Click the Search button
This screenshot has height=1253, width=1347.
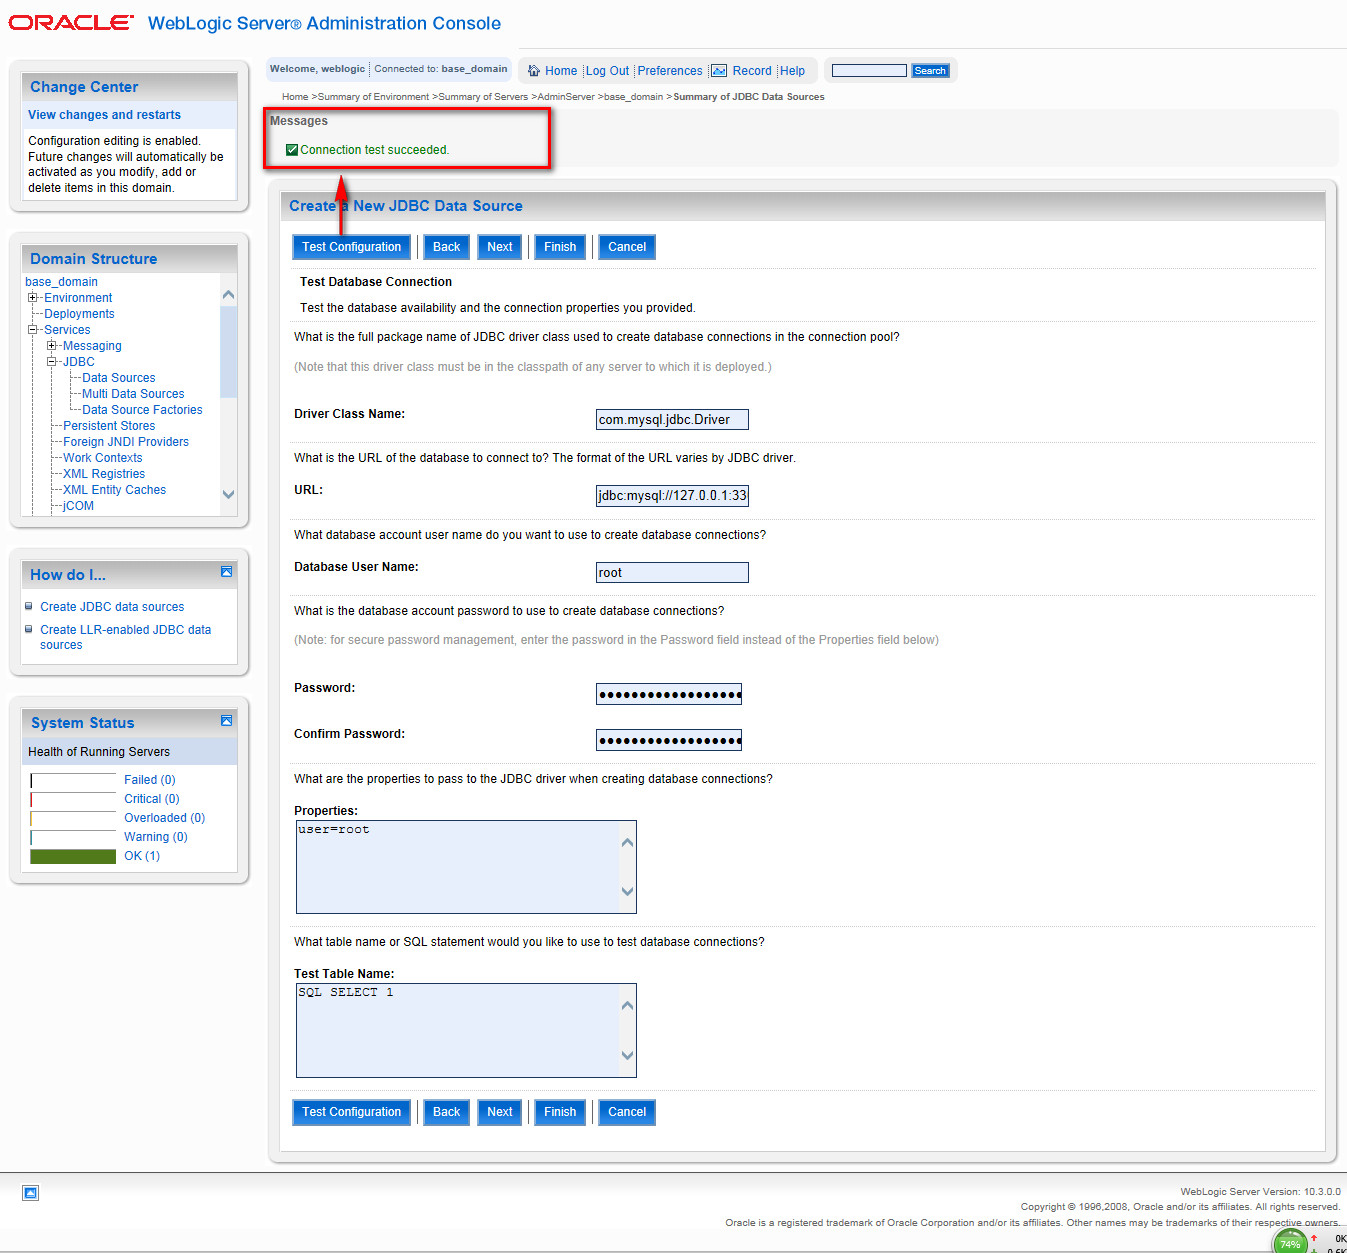coord(930,71)
